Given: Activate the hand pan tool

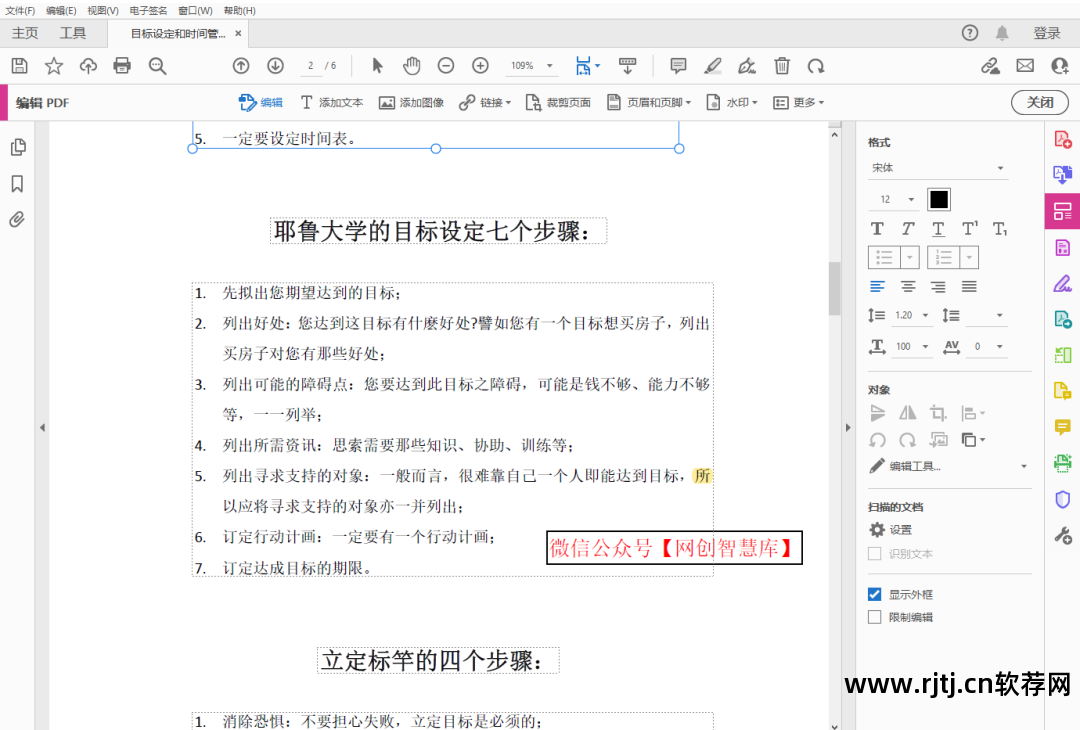Looking at the screenshot, I should pyautogui.click(x=412, y=66).
